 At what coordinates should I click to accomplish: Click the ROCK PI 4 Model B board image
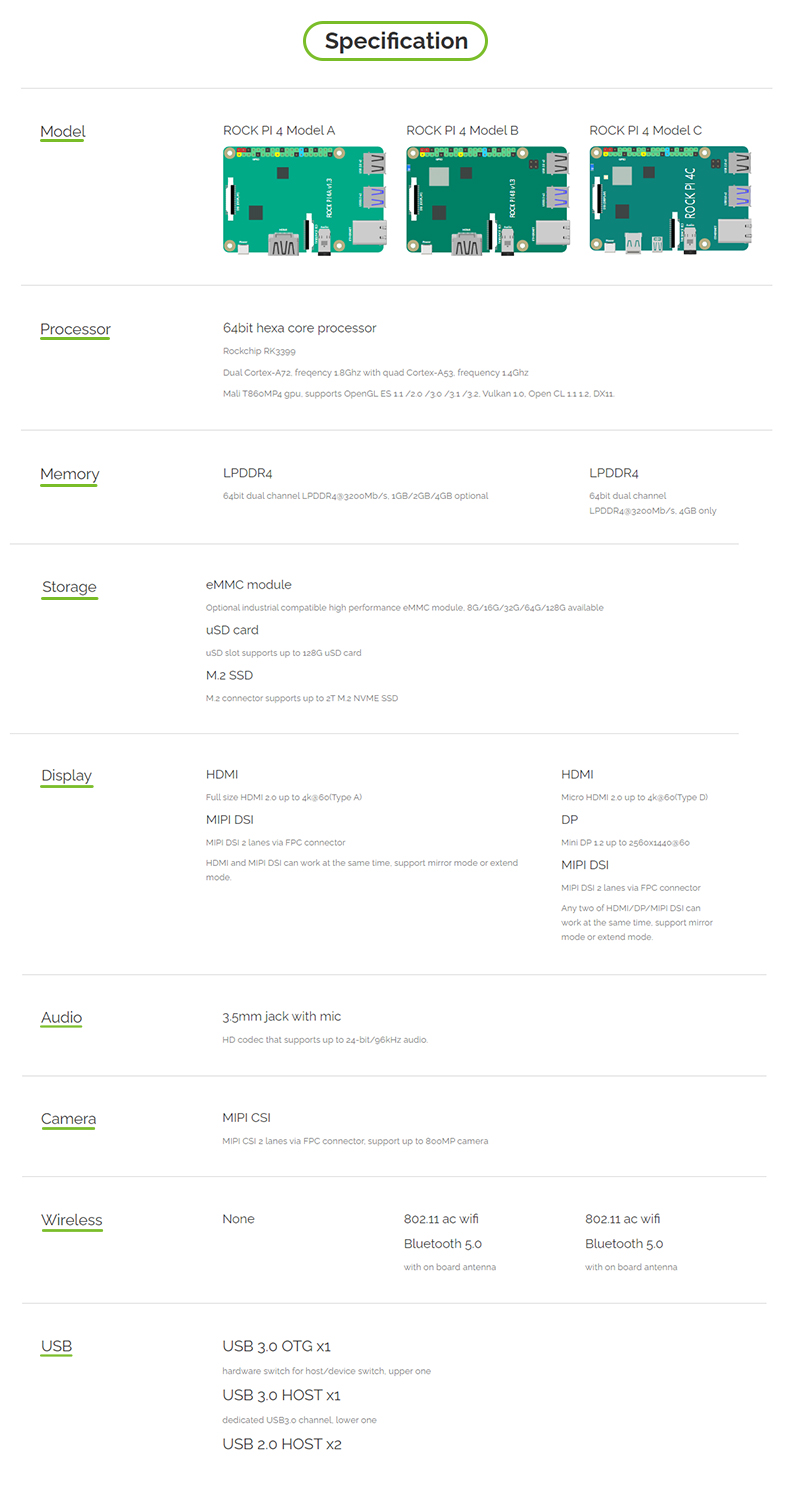[488, 202]
